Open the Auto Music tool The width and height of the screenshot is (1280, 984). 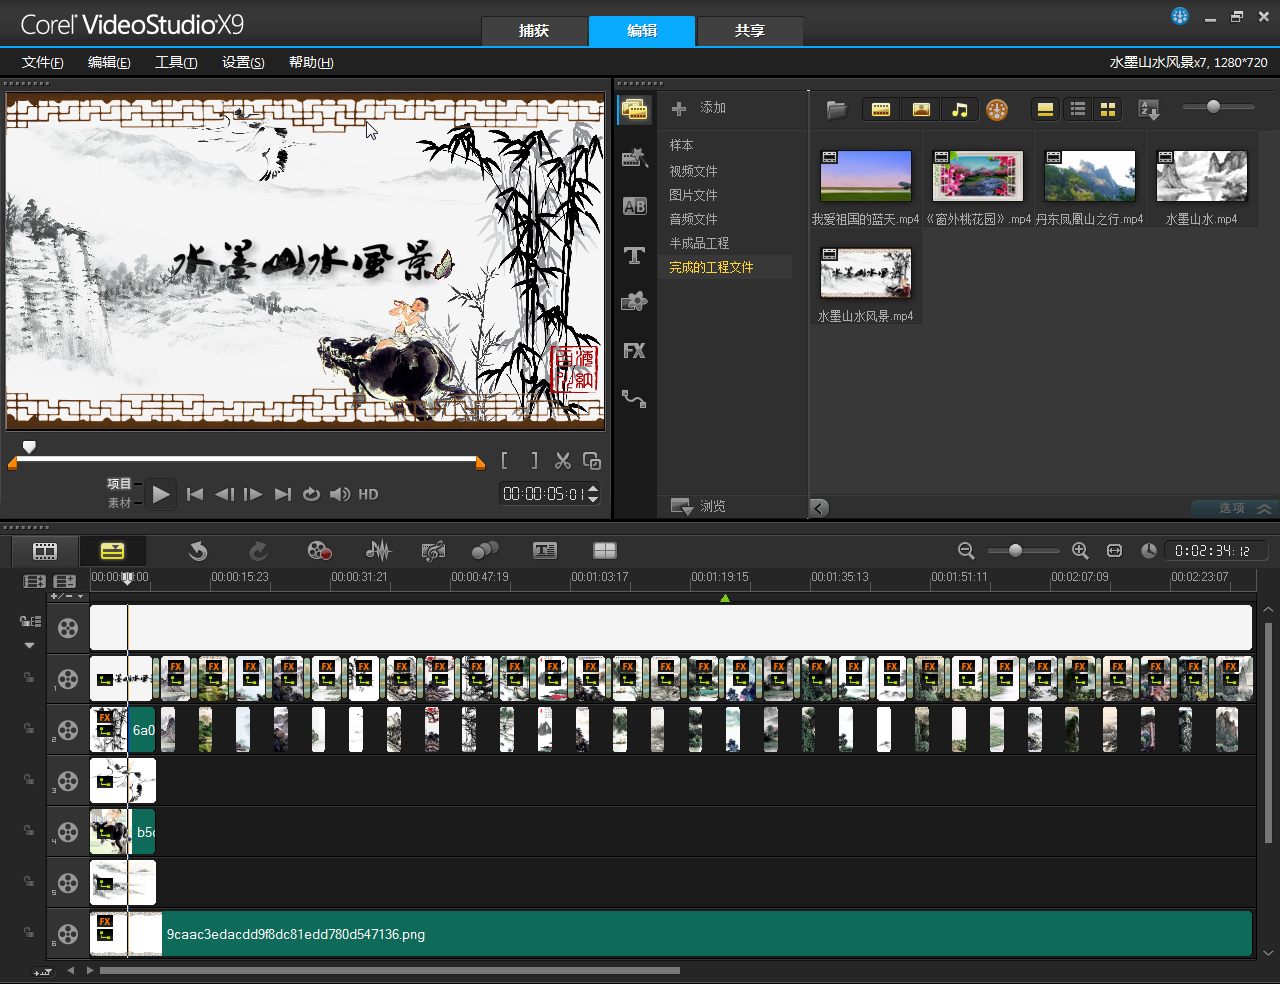pos(433,551)
